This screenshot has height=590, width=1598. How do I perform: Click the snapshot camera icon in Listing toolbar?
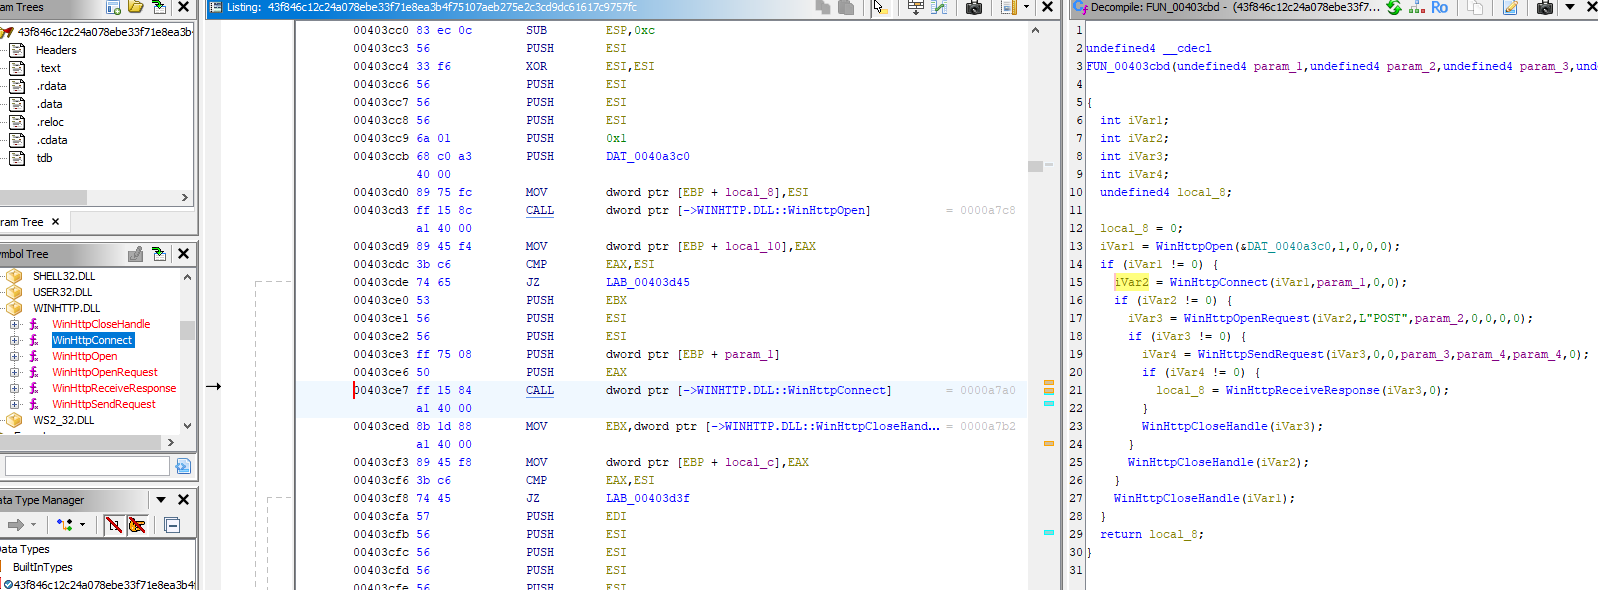974,7
